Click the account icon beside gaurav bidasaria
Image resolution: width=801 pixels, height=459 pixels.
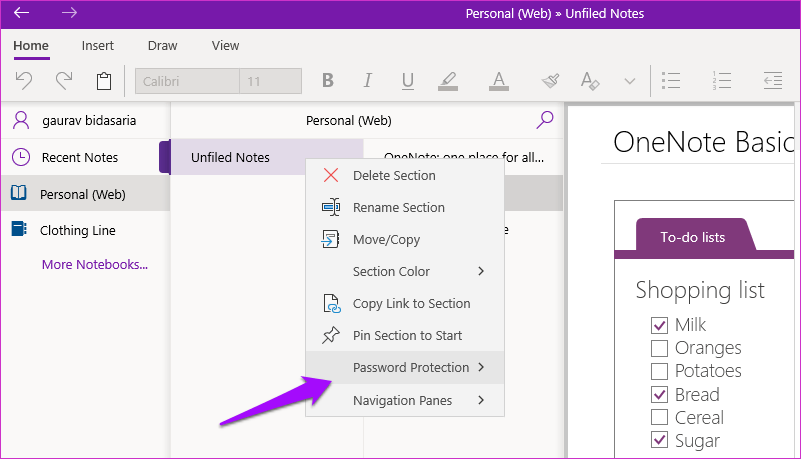pyautogui.click(x=21, y=120)
